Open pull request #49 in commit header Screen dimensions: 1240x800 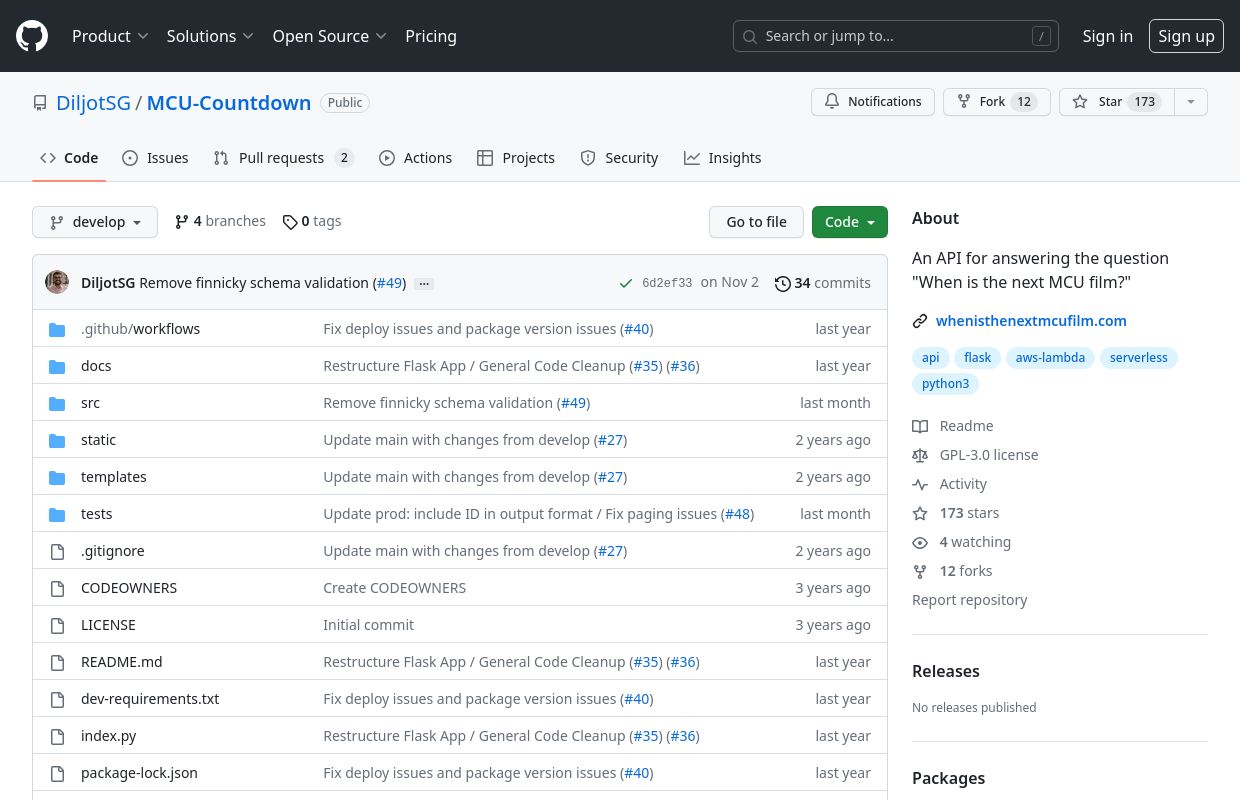tap(389, 283)
